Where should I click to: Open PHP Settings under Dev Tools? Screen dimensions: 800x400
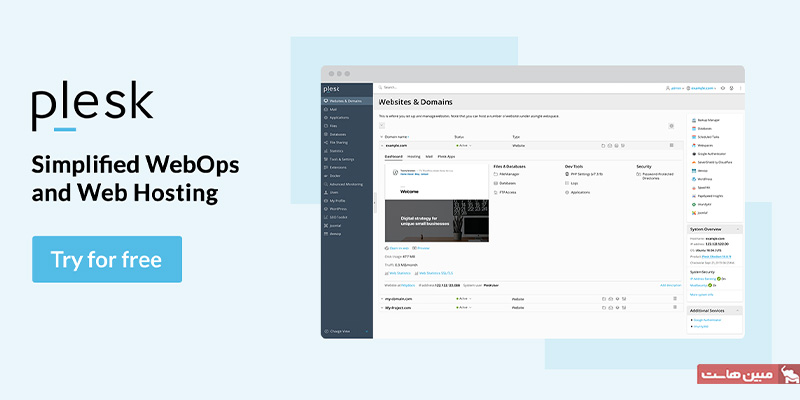tap(585, 174)
